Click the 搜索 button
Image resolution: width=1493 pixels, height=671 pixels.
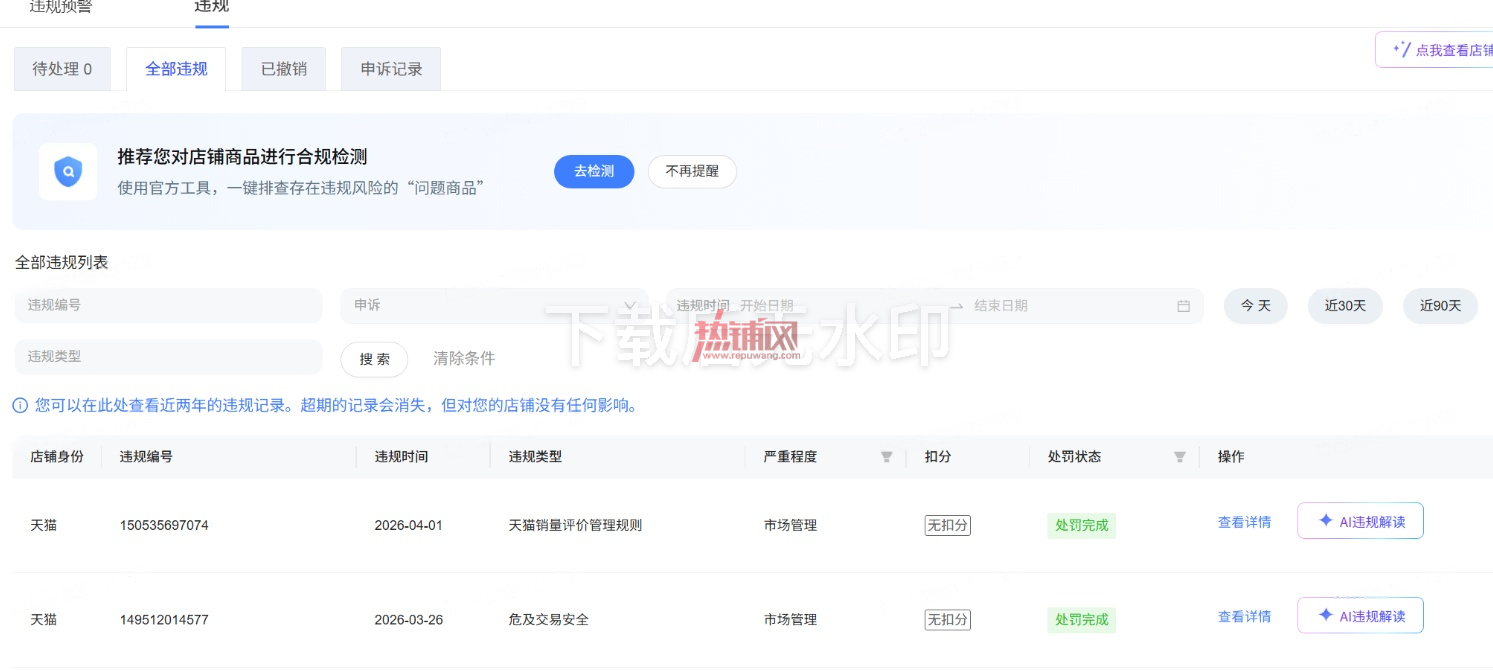coord(374,359)
